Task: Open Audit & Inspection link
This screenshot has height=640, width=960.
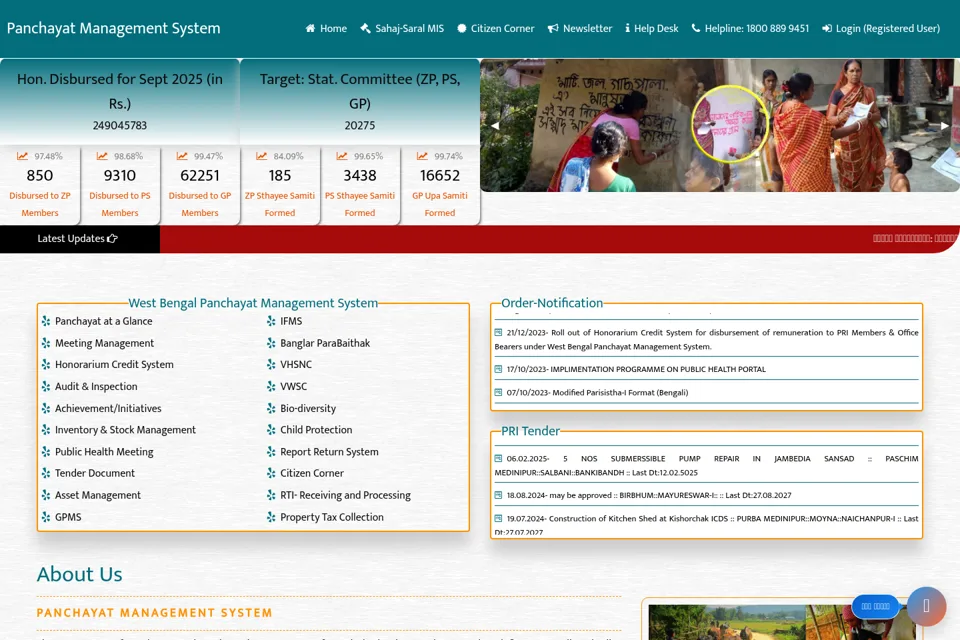Action: coord(96,386)
